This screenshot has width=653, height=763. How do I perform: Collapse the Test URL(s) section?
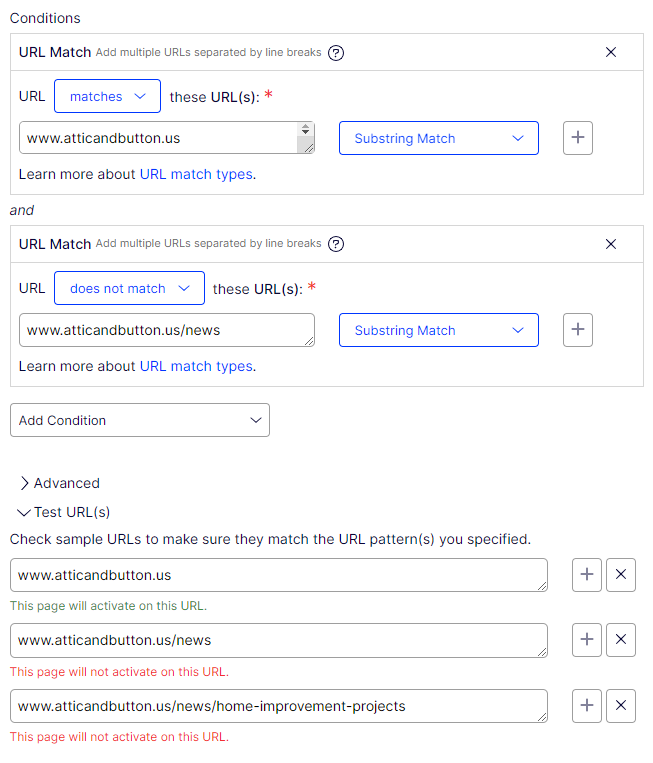tap(63, 512)
